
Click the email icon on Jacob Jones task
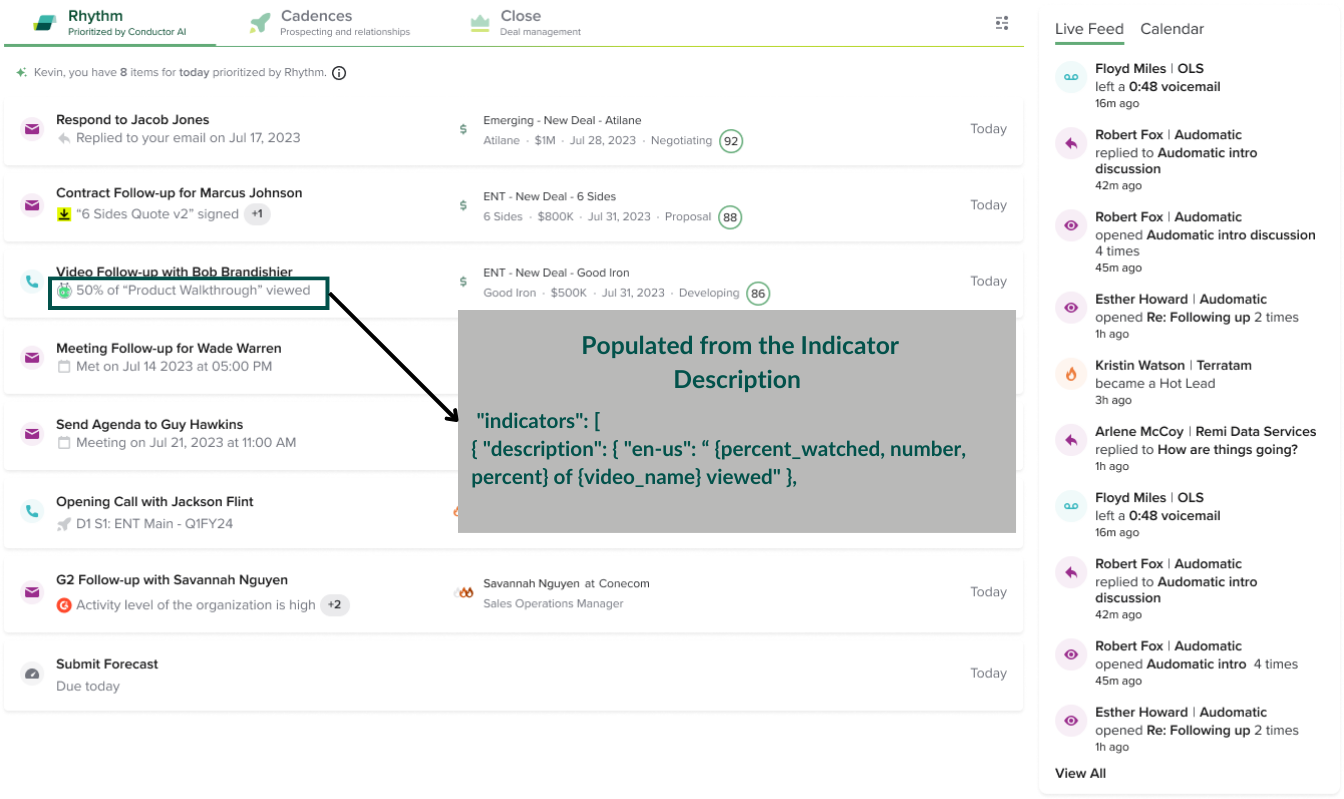pos(32,128)
